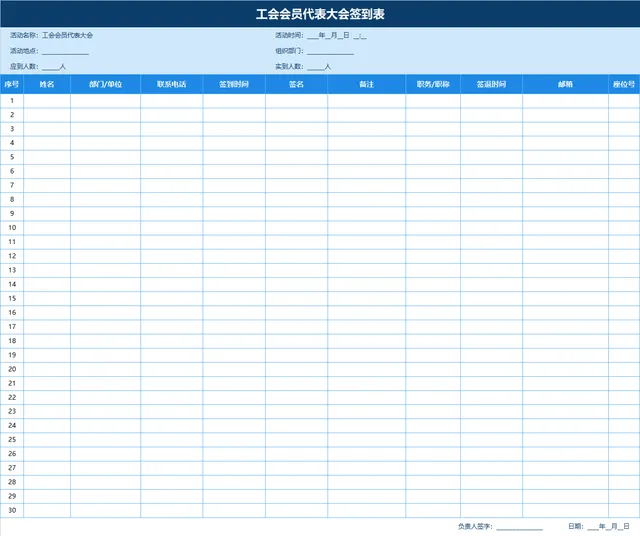
Task: Select the 活动名称 label
Action: [23, 36]
